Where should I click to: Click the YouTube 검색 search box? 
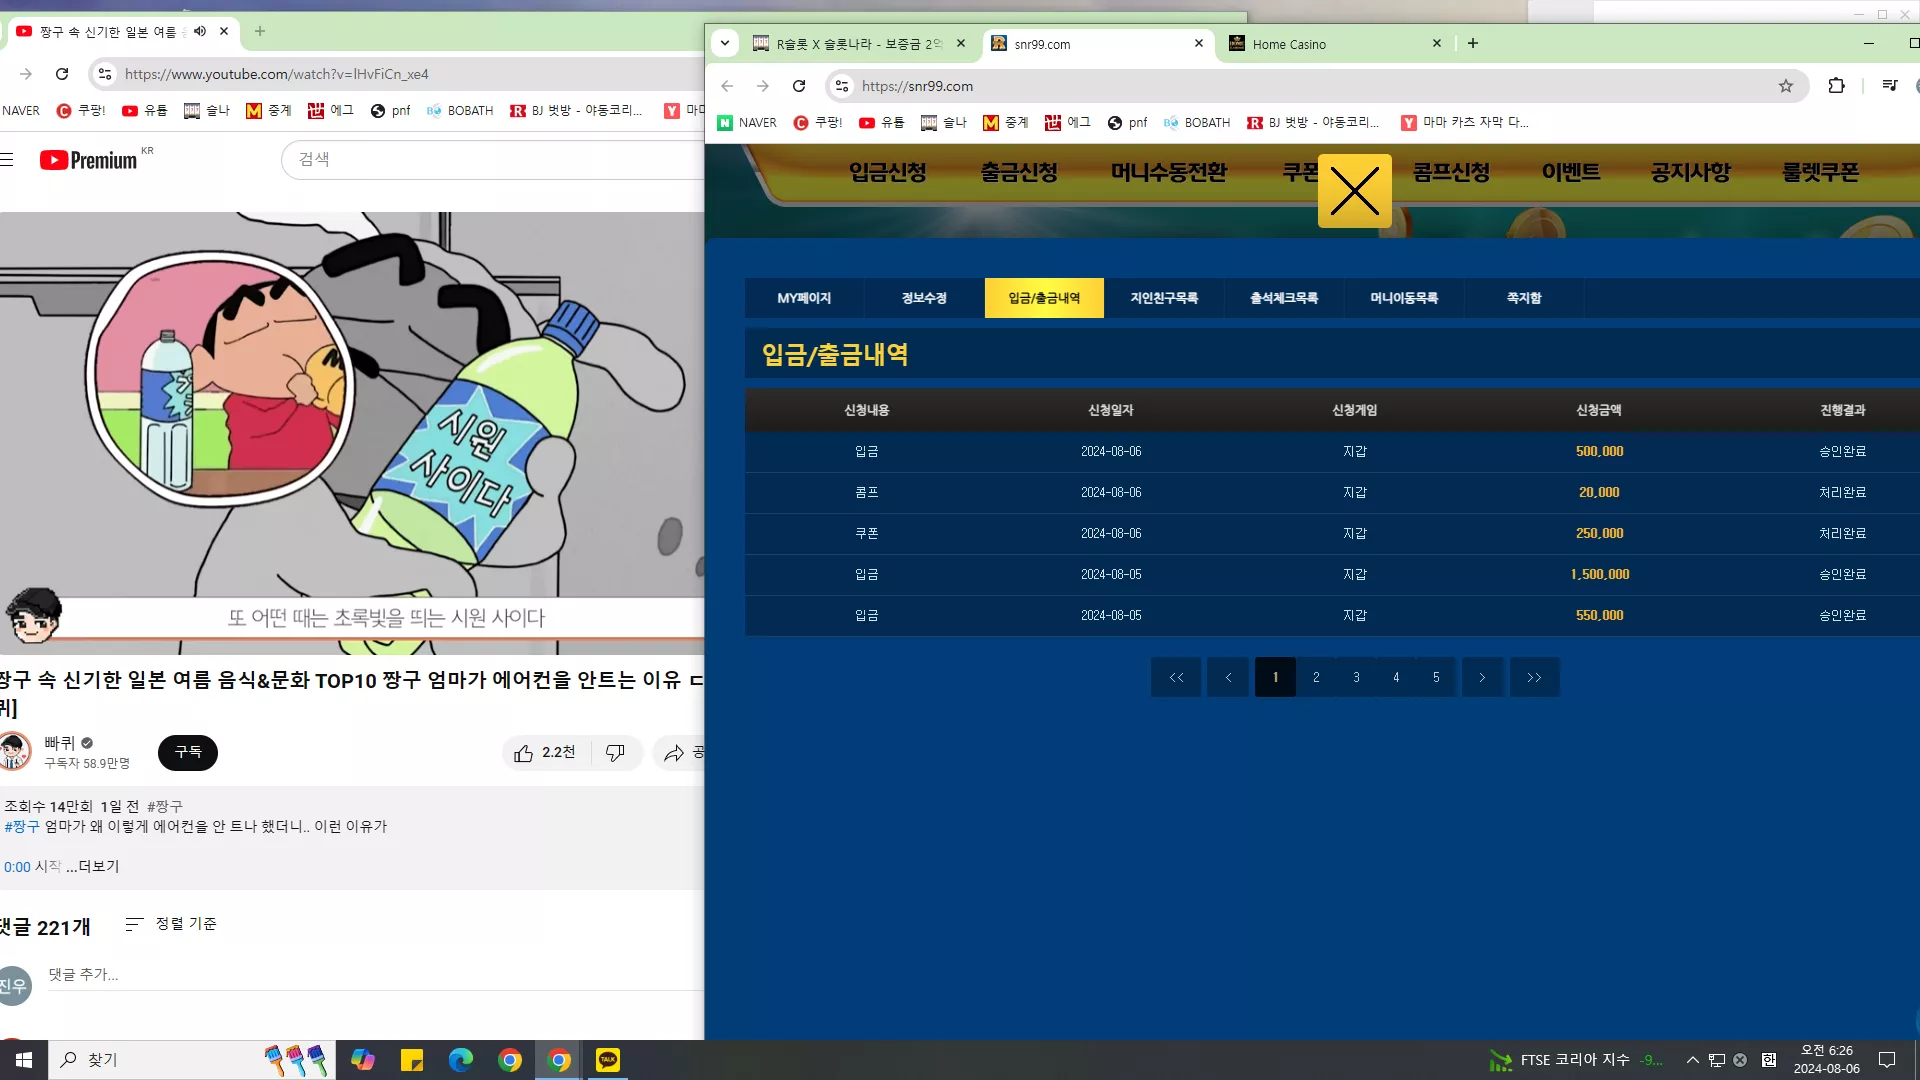(x=493, y=160)
